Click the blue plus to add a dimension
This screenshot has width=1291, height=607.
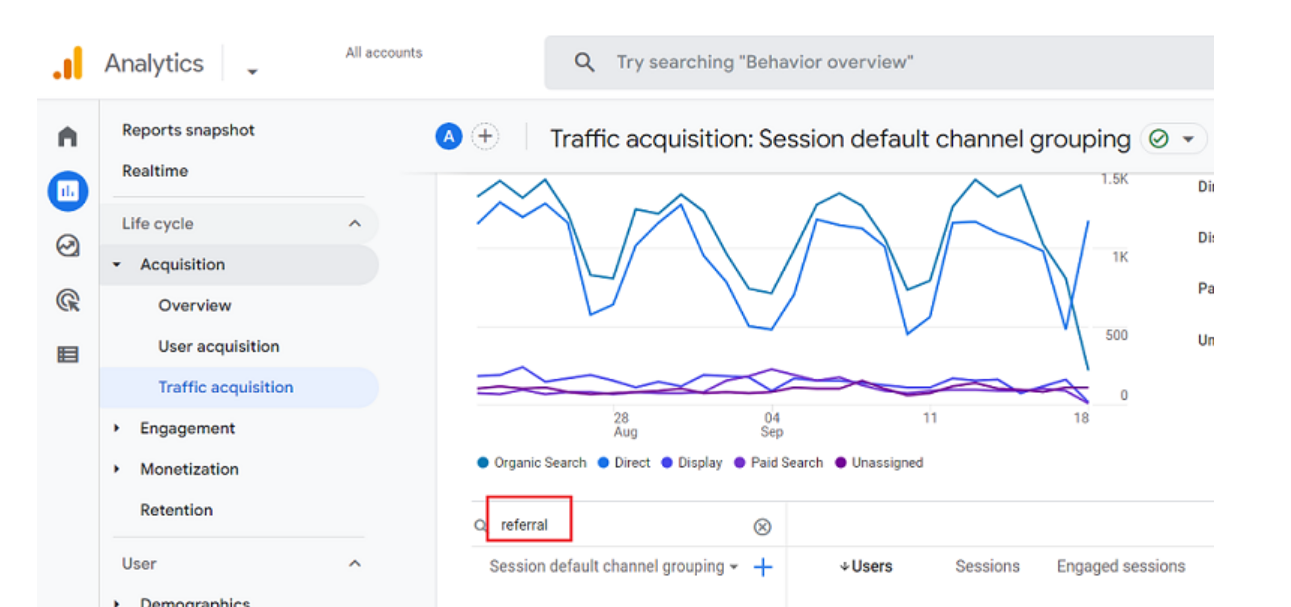763,567
